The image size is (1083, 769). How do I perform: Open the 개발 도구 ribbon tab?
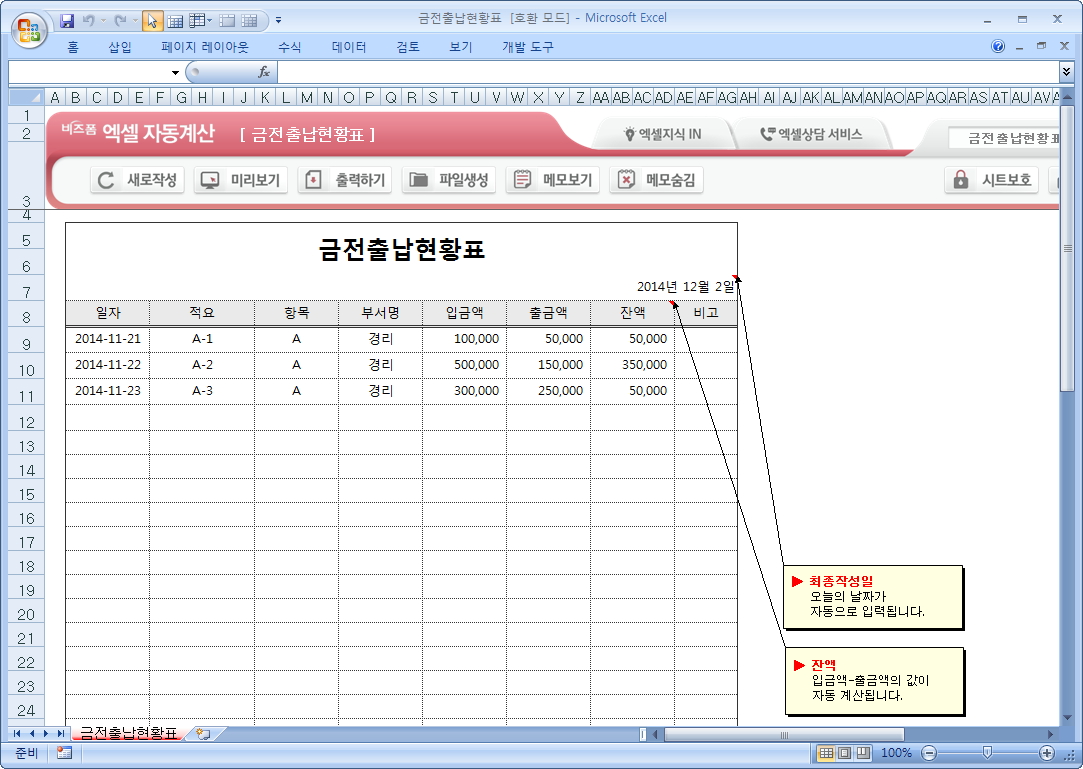(528, 47)
